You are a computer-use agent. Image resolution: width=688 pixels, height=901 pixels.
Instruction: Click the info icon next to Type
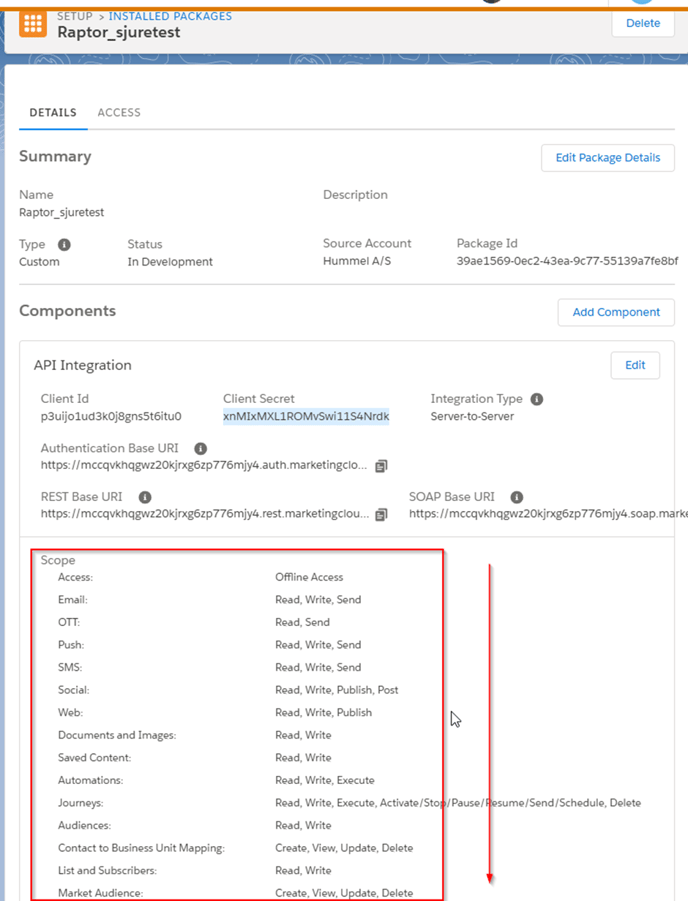[x=64, y=244]
